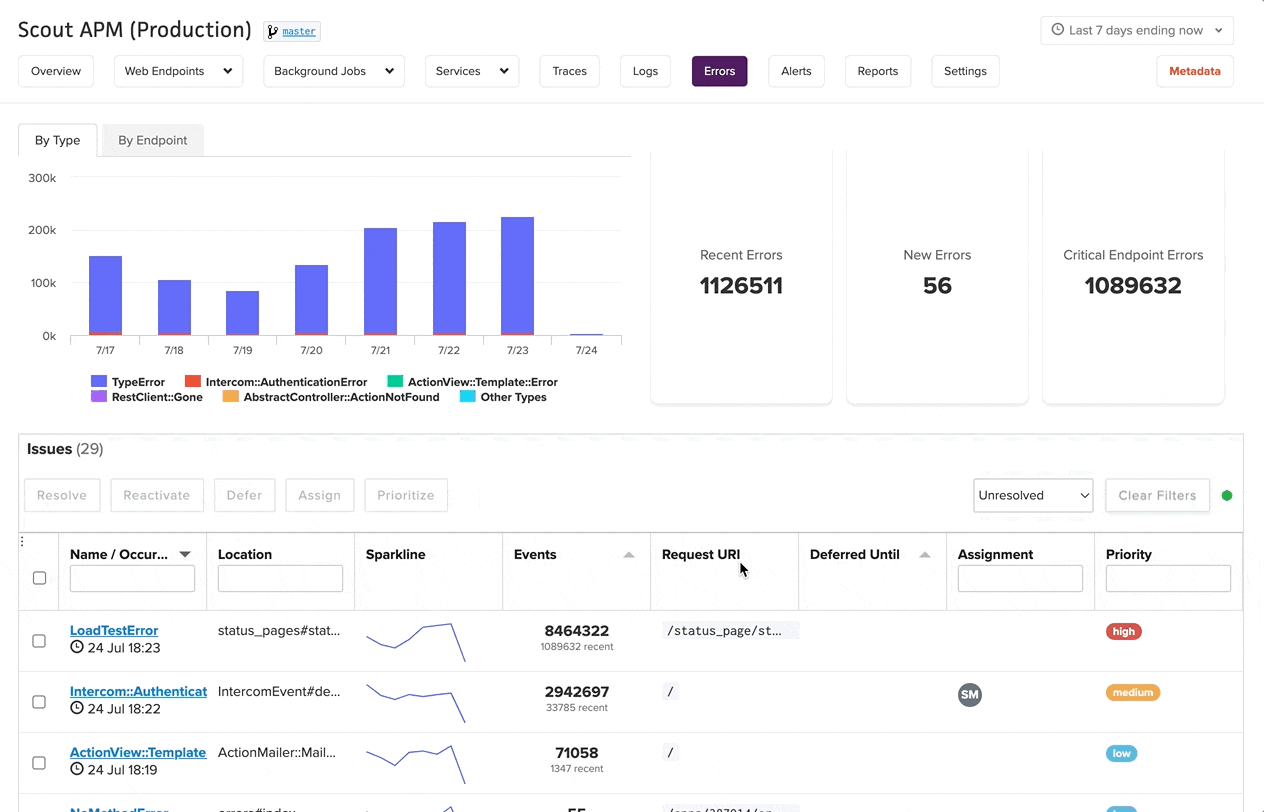Select the Errors nav button
The height and width of the screenshot is (812, 1264).
coord(719,71)
